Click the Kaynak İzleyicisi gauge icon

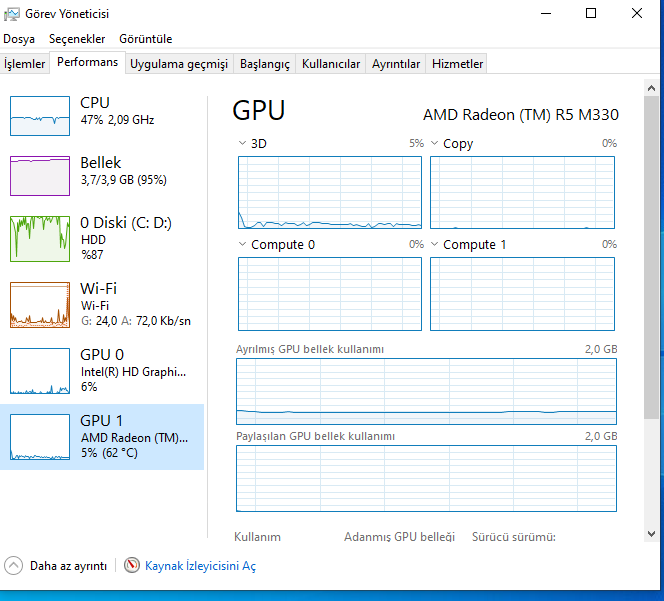click(132, 565)
